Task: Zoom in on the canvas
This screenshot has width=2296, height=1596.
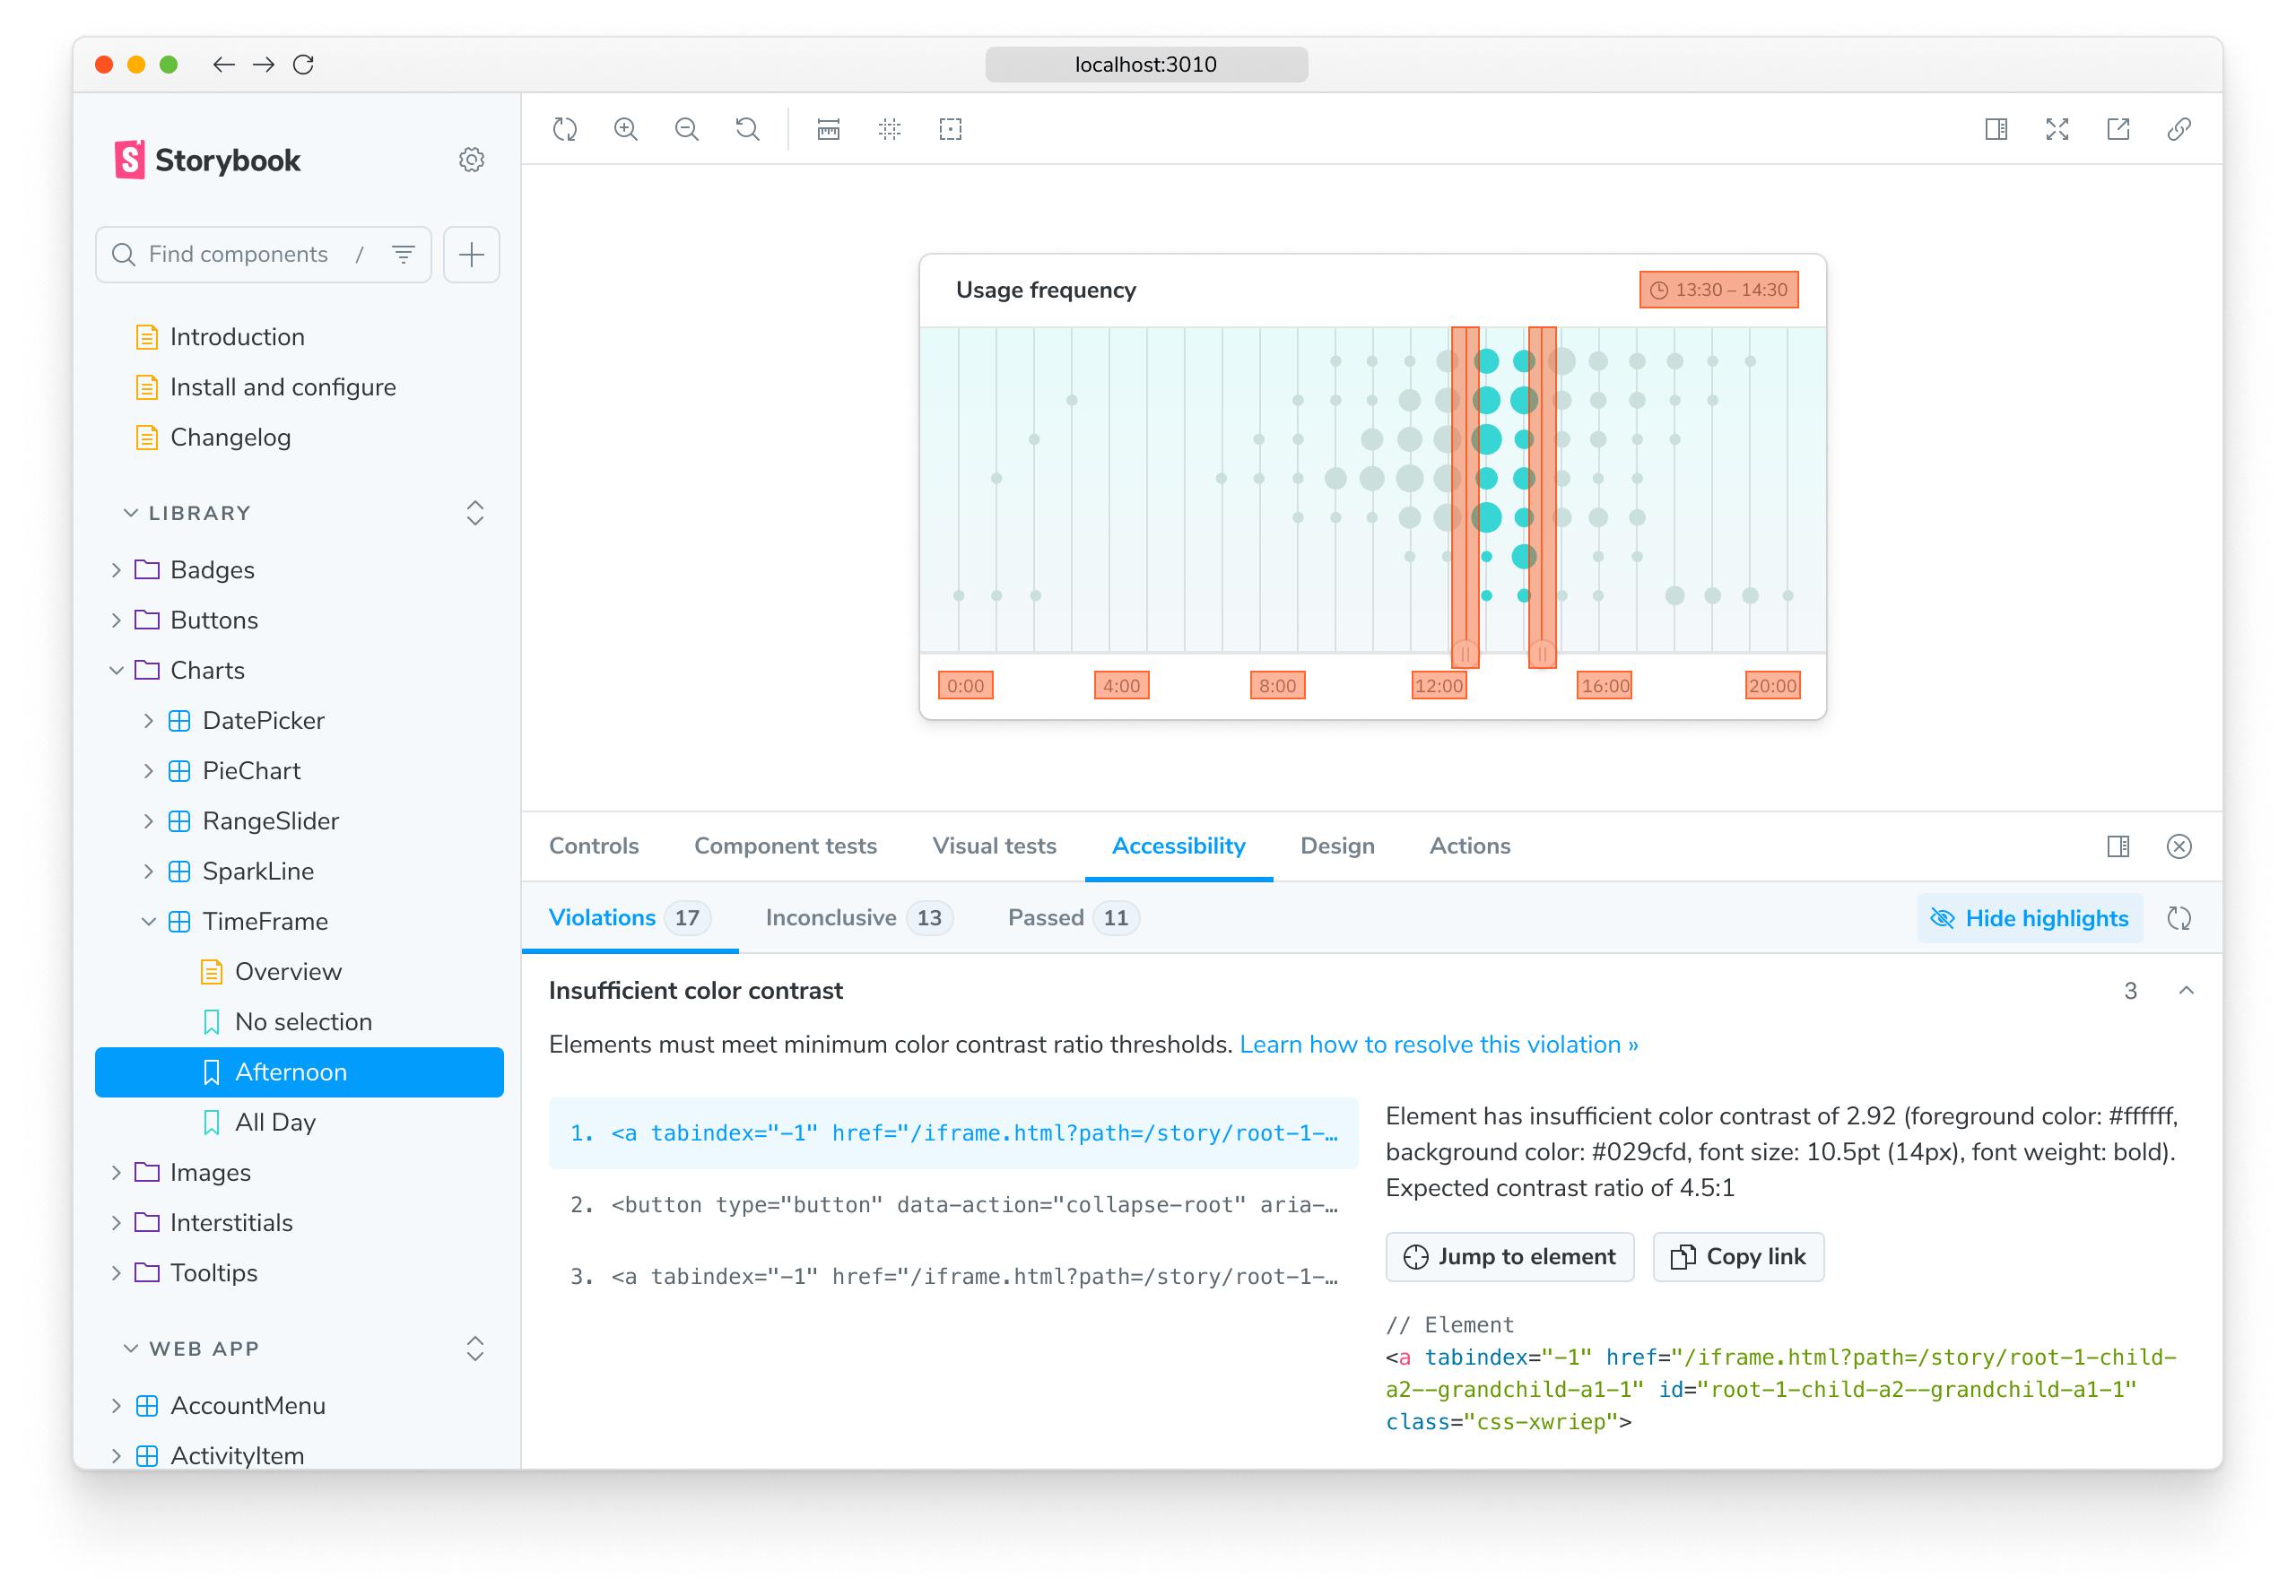Action: pyautogui.click(x=626, y=129)
